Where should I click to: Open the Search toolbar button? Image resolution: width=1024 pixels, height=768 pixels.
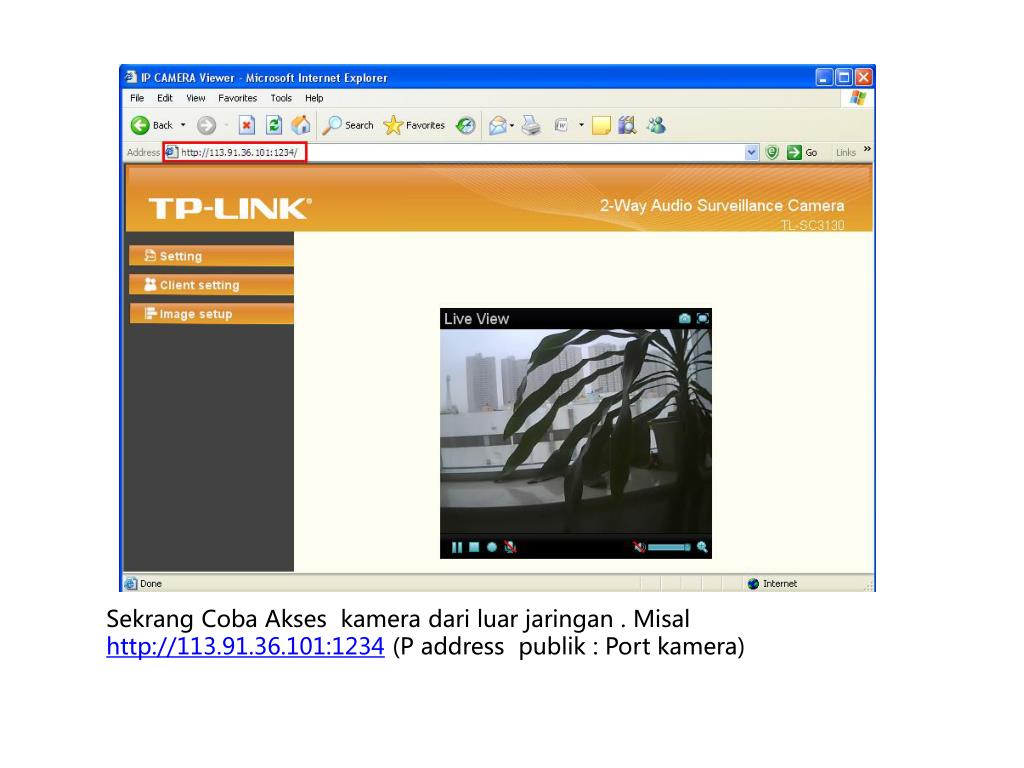[348, 125]
